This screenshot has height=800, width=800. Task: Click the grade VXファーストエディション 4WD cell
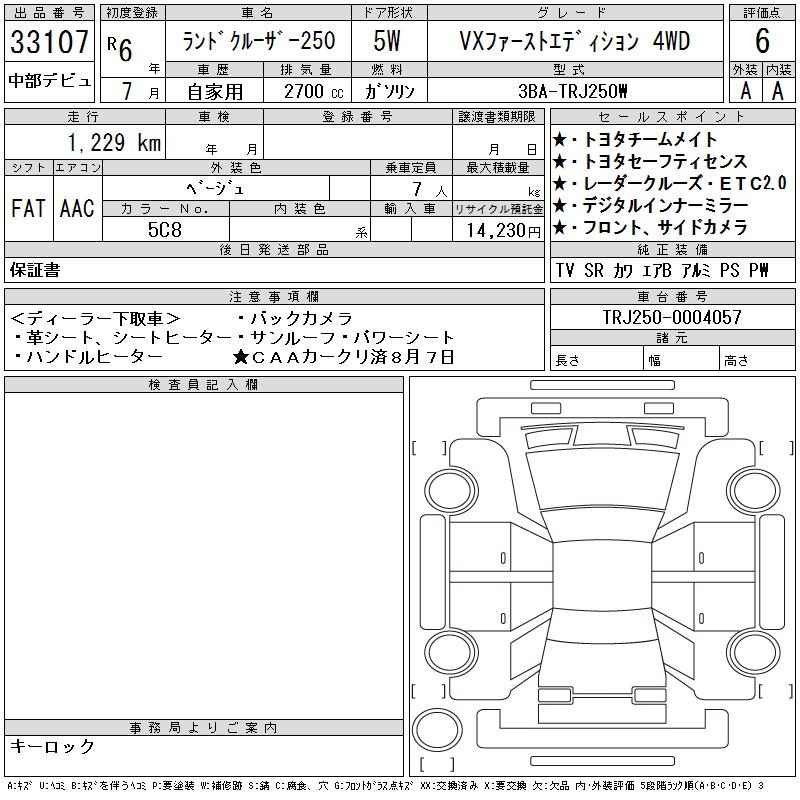pos(576,41)
